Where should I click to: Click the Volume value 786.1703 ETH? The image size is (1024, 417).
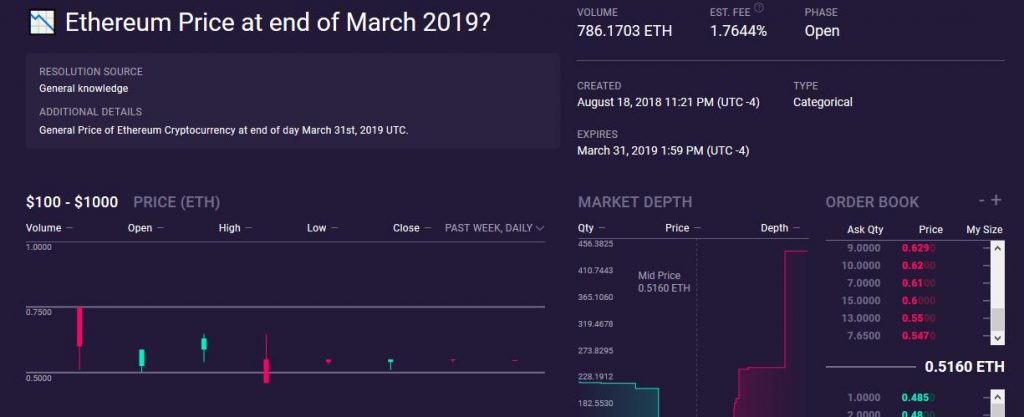(624, 31)
